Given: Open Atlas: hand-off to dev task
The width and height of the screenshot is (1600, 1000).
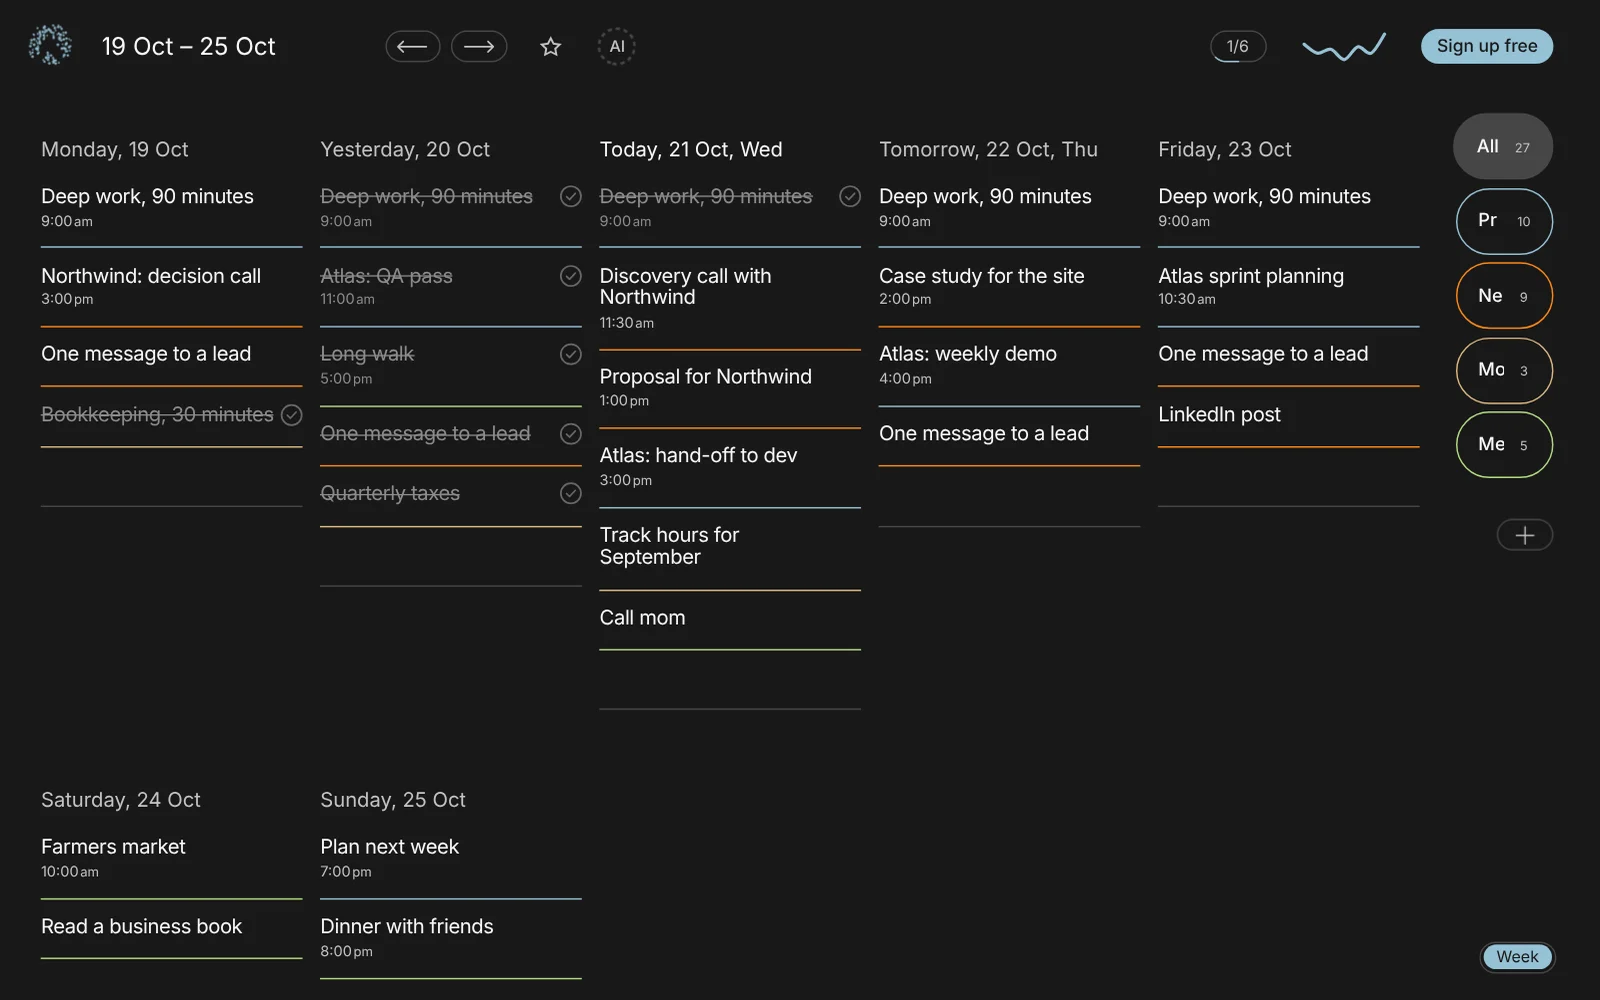Looking at the screenshot, I should [730, 467].
